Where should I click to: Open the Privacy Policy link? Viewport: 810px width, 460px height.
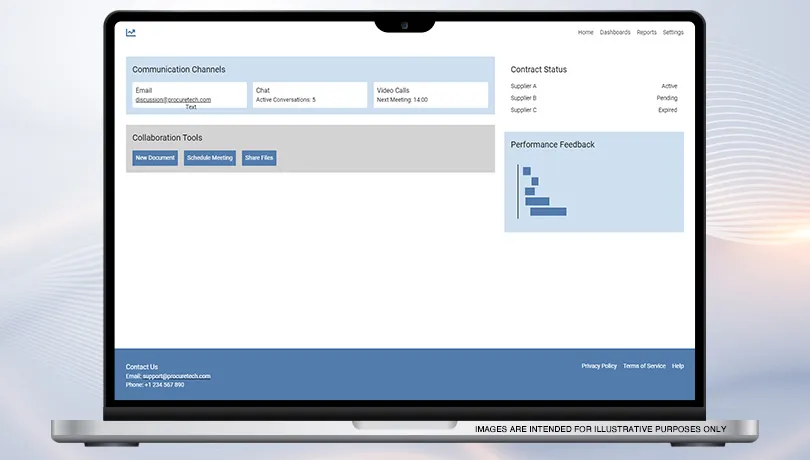point(599,366)
